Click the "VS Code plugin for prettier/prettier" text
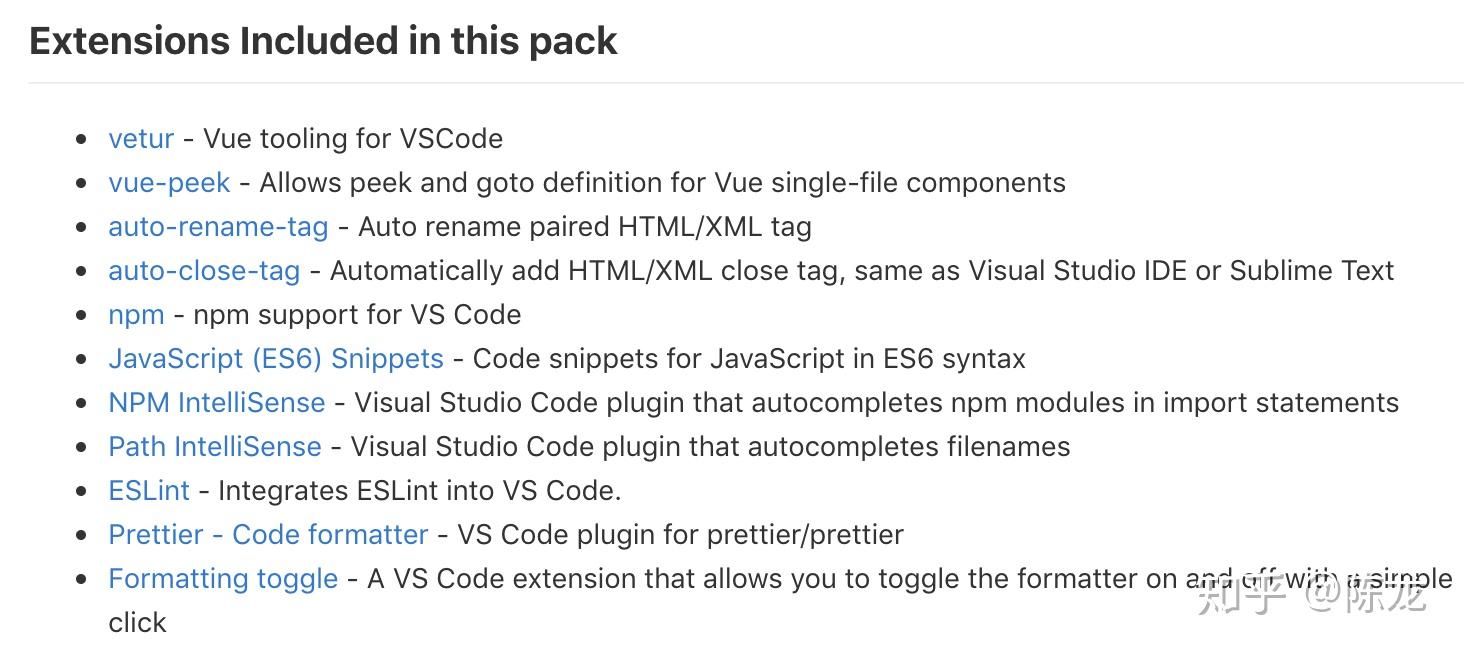Image resolution: width=1464 pixels, height=654 pixels. pos(680,534)
